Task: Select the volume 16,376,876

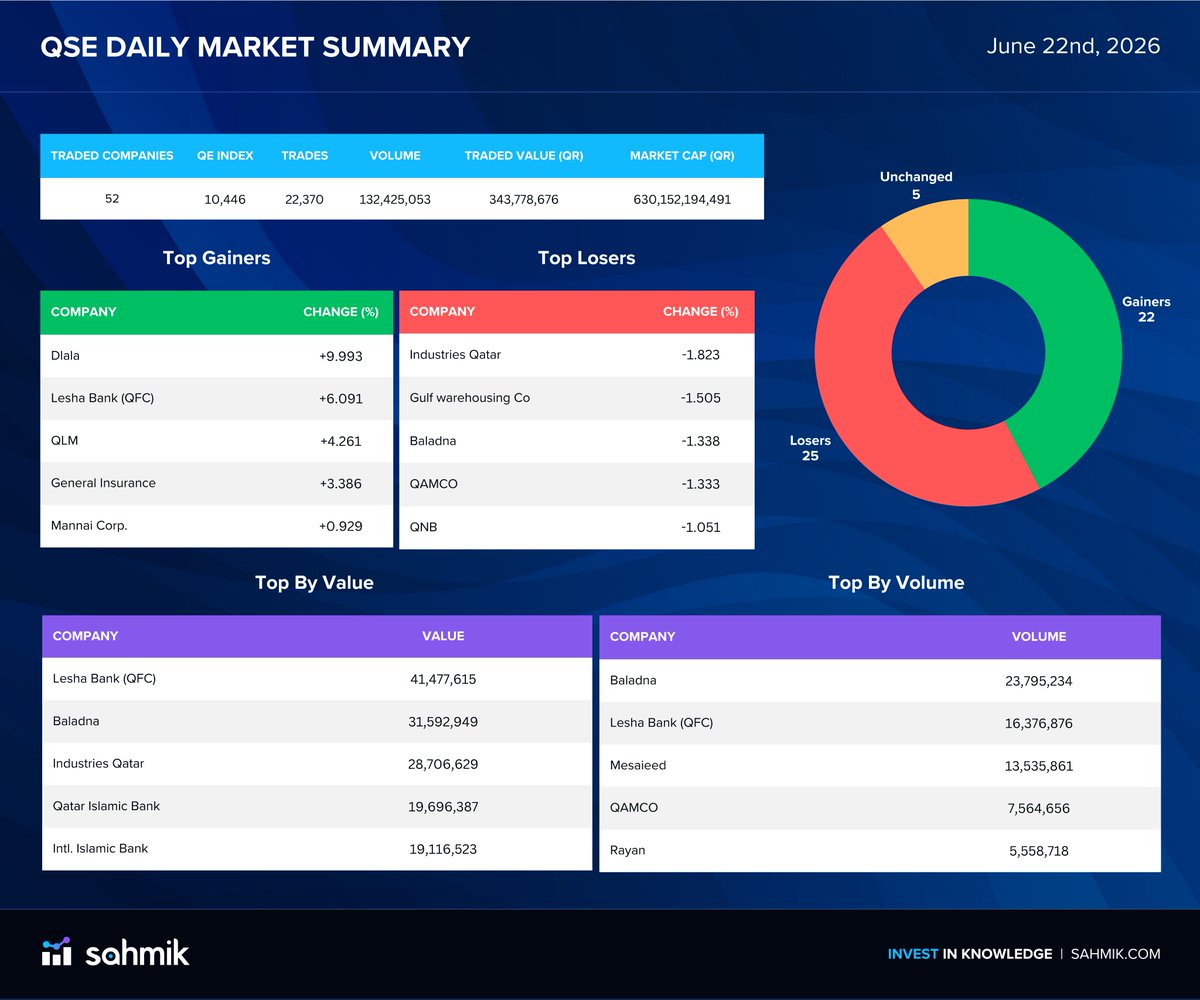Action: click(1039, 723)
